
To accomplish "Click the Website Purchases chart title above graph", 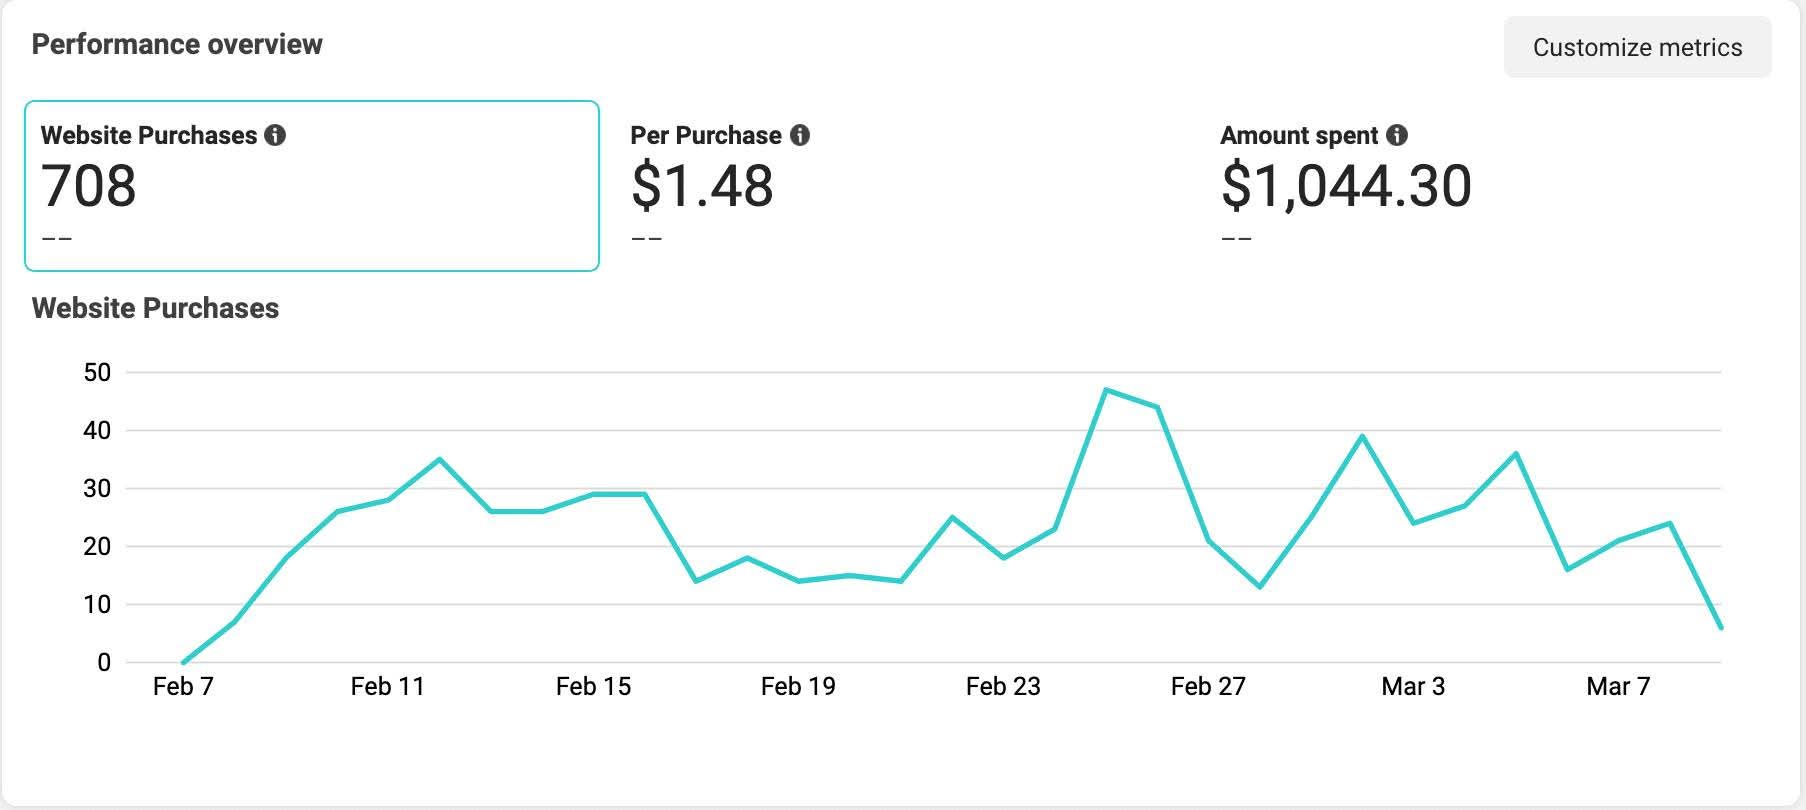I will (x=155, y=308).
